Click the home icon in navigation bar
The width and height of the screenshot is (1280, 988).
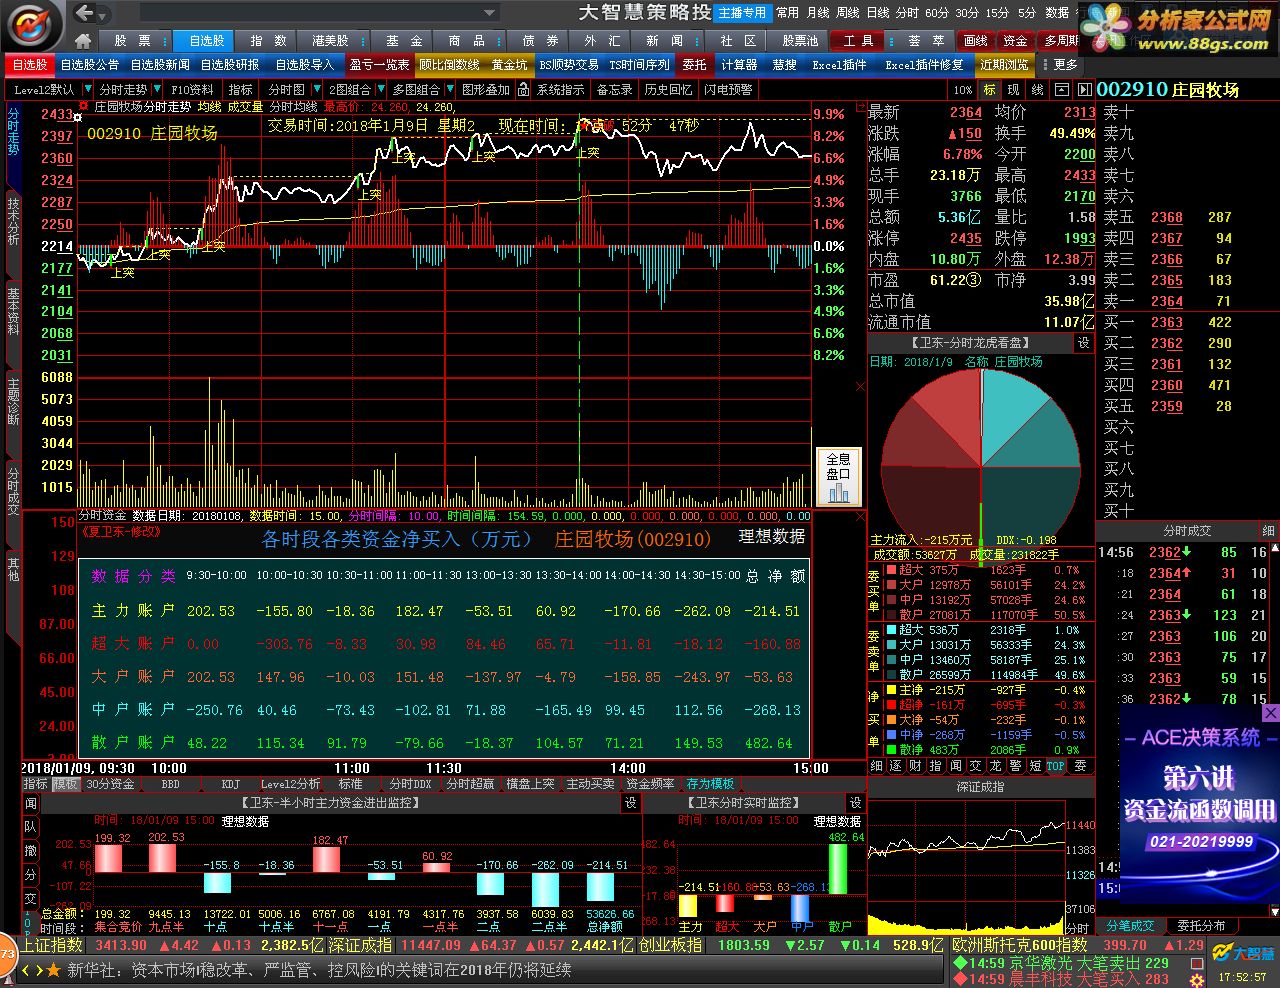83,40
